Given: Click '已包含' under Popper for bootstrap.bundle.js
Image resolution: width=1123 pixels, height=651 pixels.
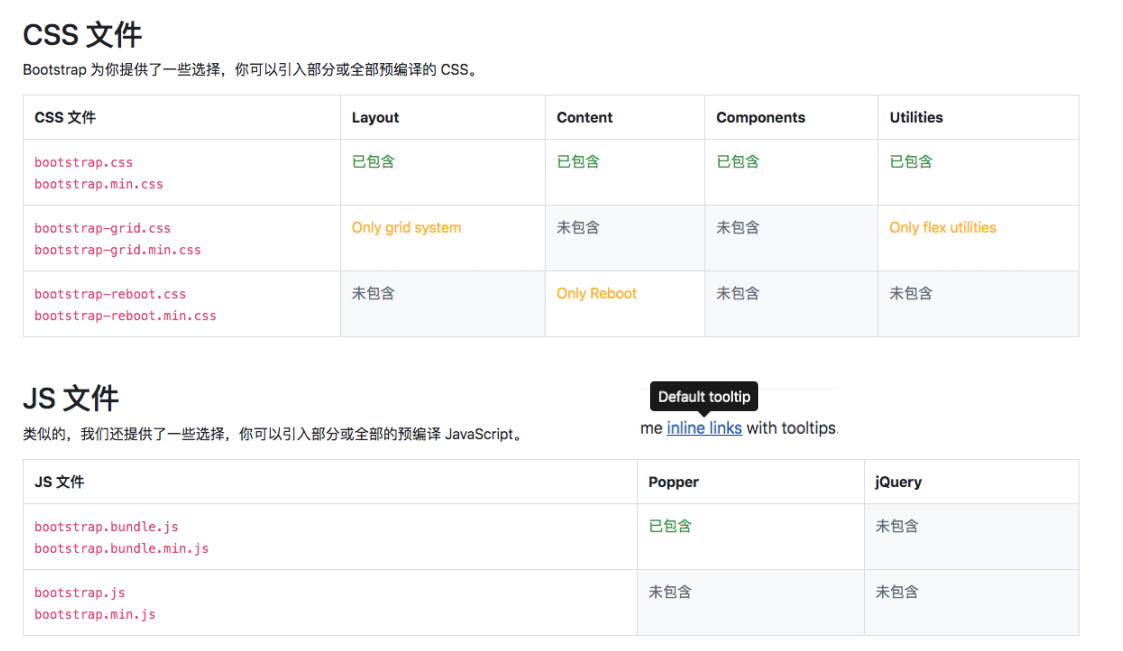Looking at the screenshot, I should 670,526.
